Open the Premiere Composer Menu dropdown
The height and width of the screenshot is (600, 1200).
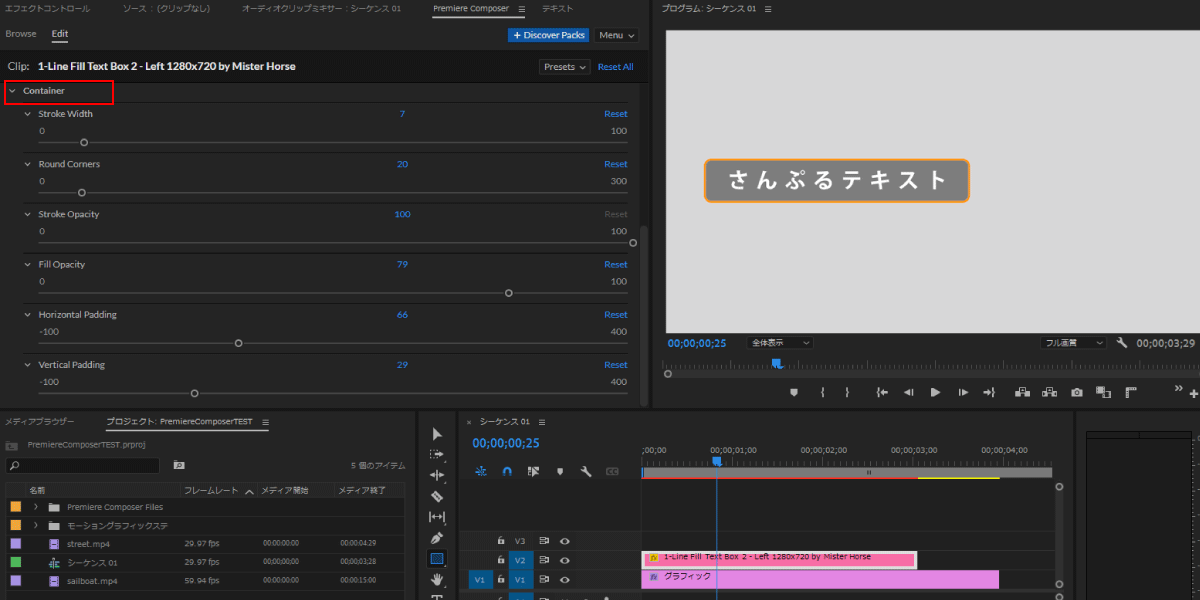(x=617, y=35)
